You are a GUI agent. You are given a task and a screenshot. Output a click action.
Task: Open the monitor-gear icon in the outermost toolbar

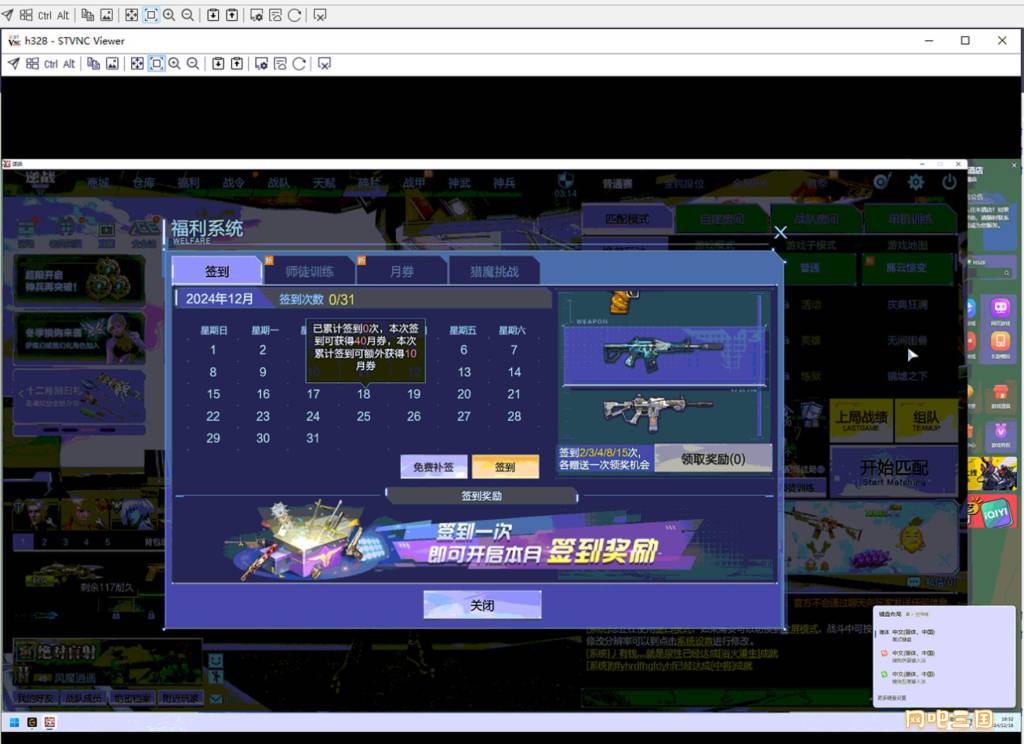click(257, 15)
